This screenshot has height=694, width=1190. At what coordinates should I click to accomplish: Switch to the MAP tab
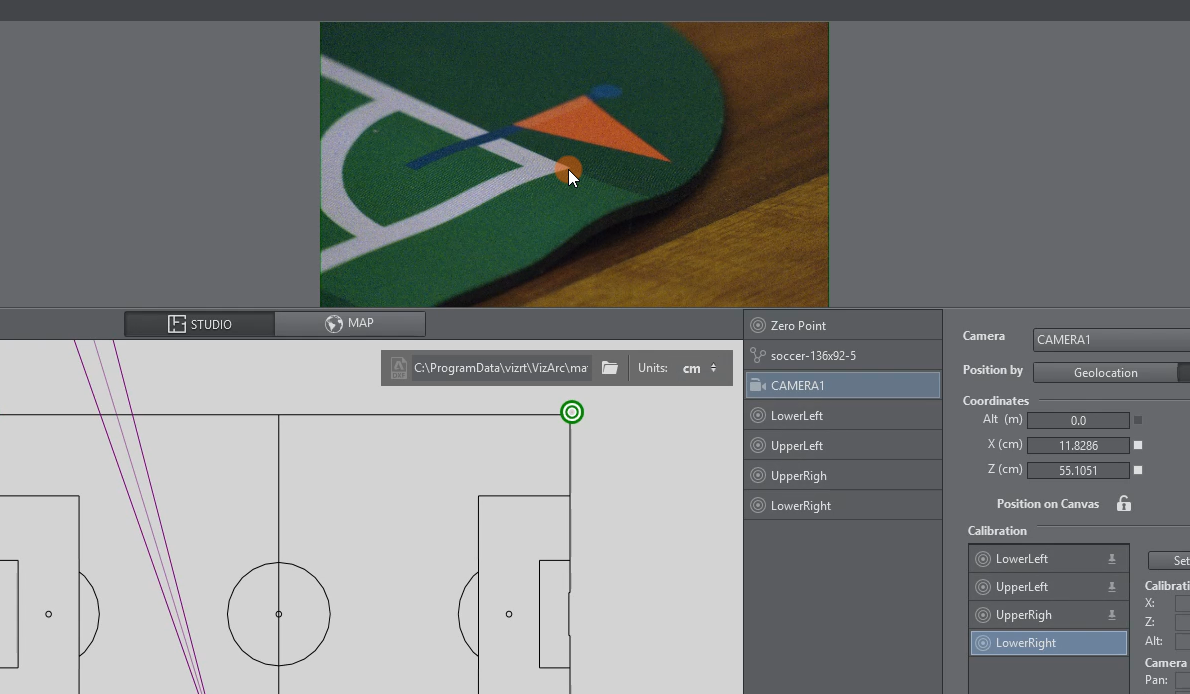tap(349, 324)
